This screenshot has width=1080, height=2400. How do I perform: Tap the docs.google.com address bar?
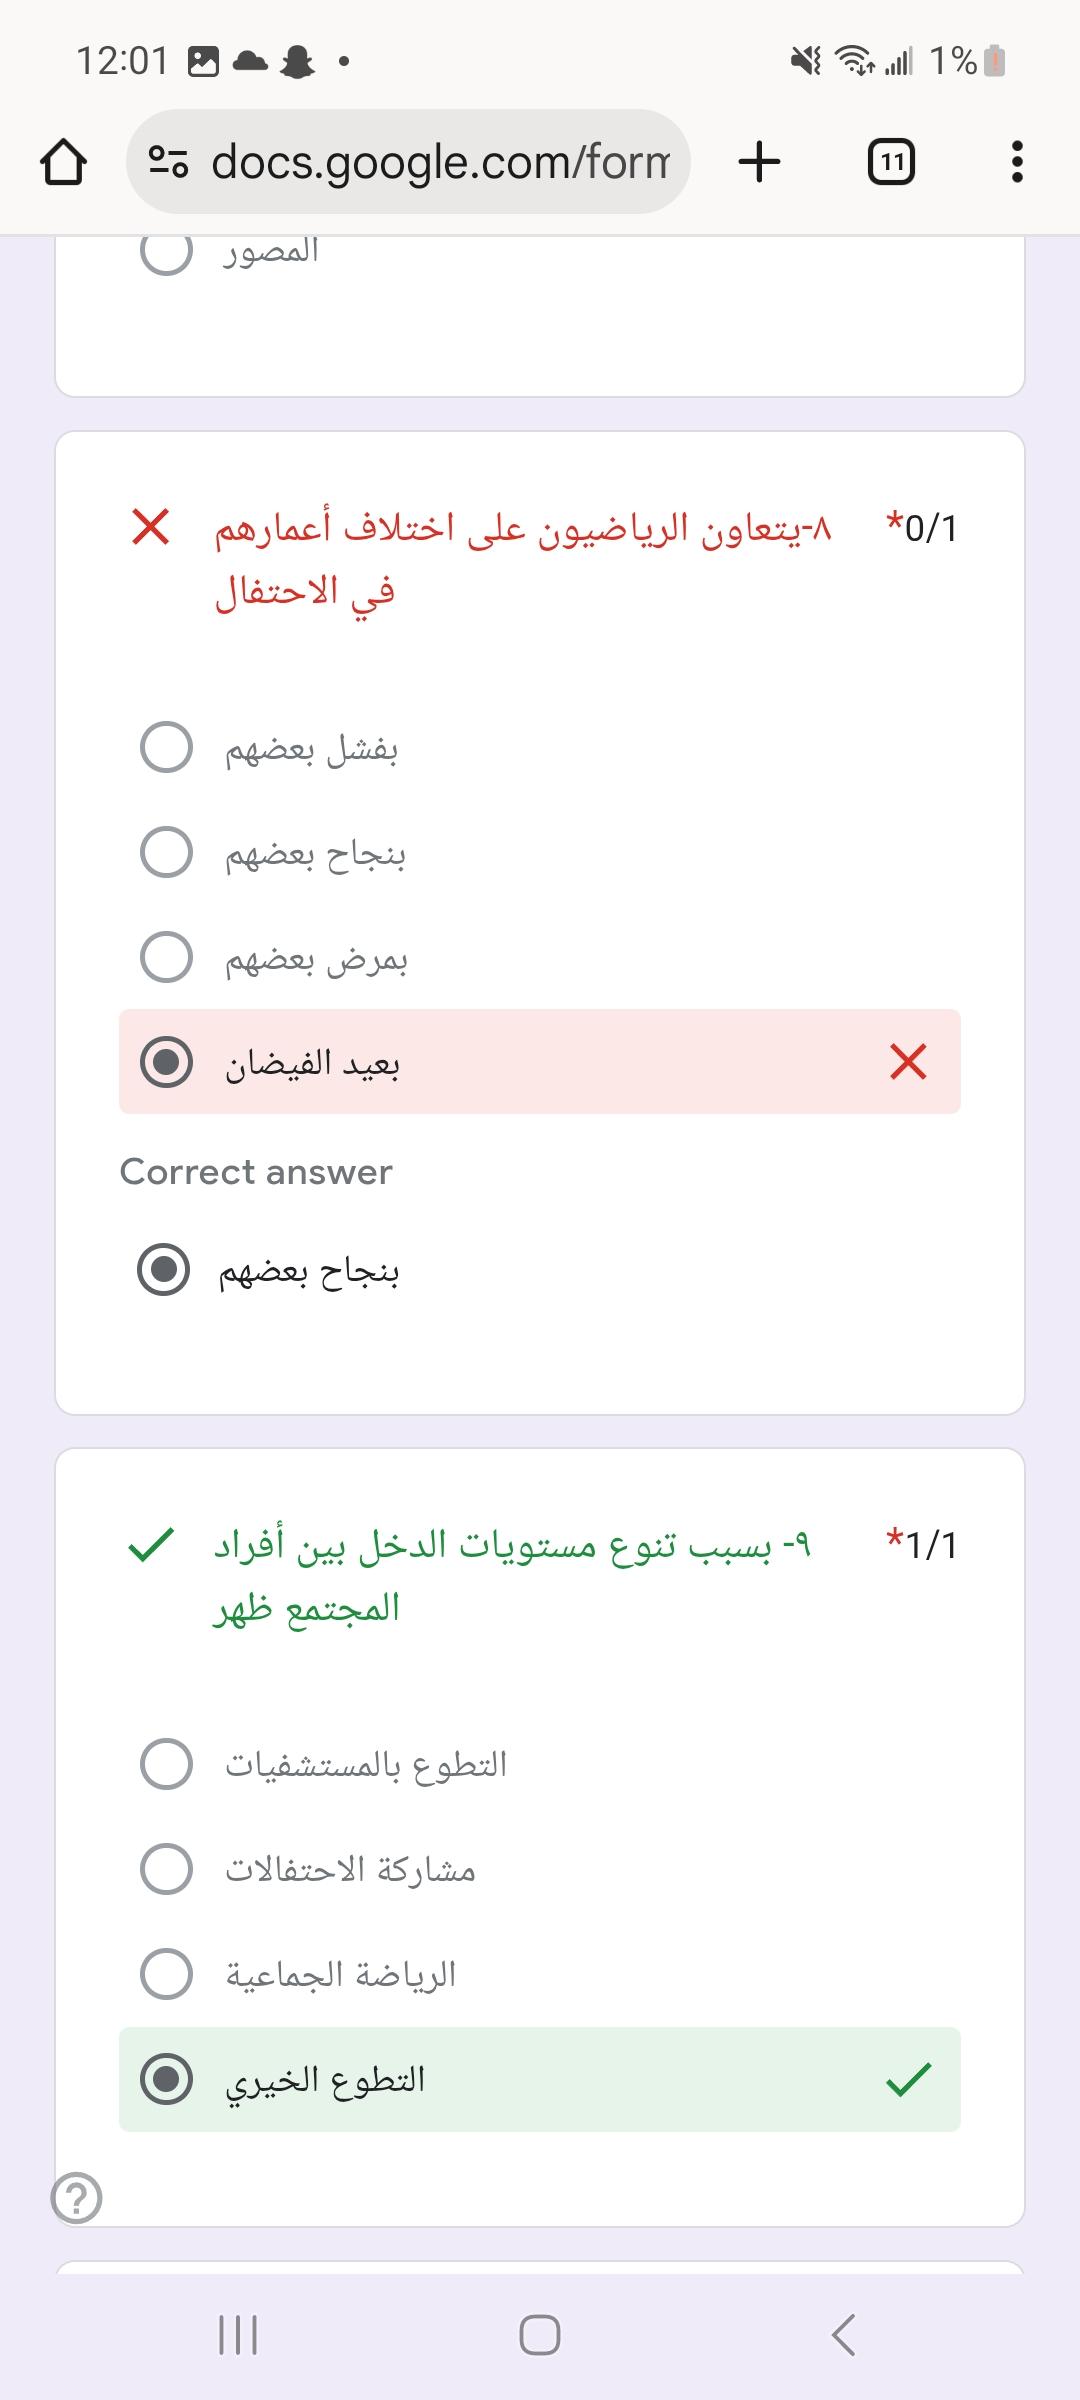pos(440,162)
